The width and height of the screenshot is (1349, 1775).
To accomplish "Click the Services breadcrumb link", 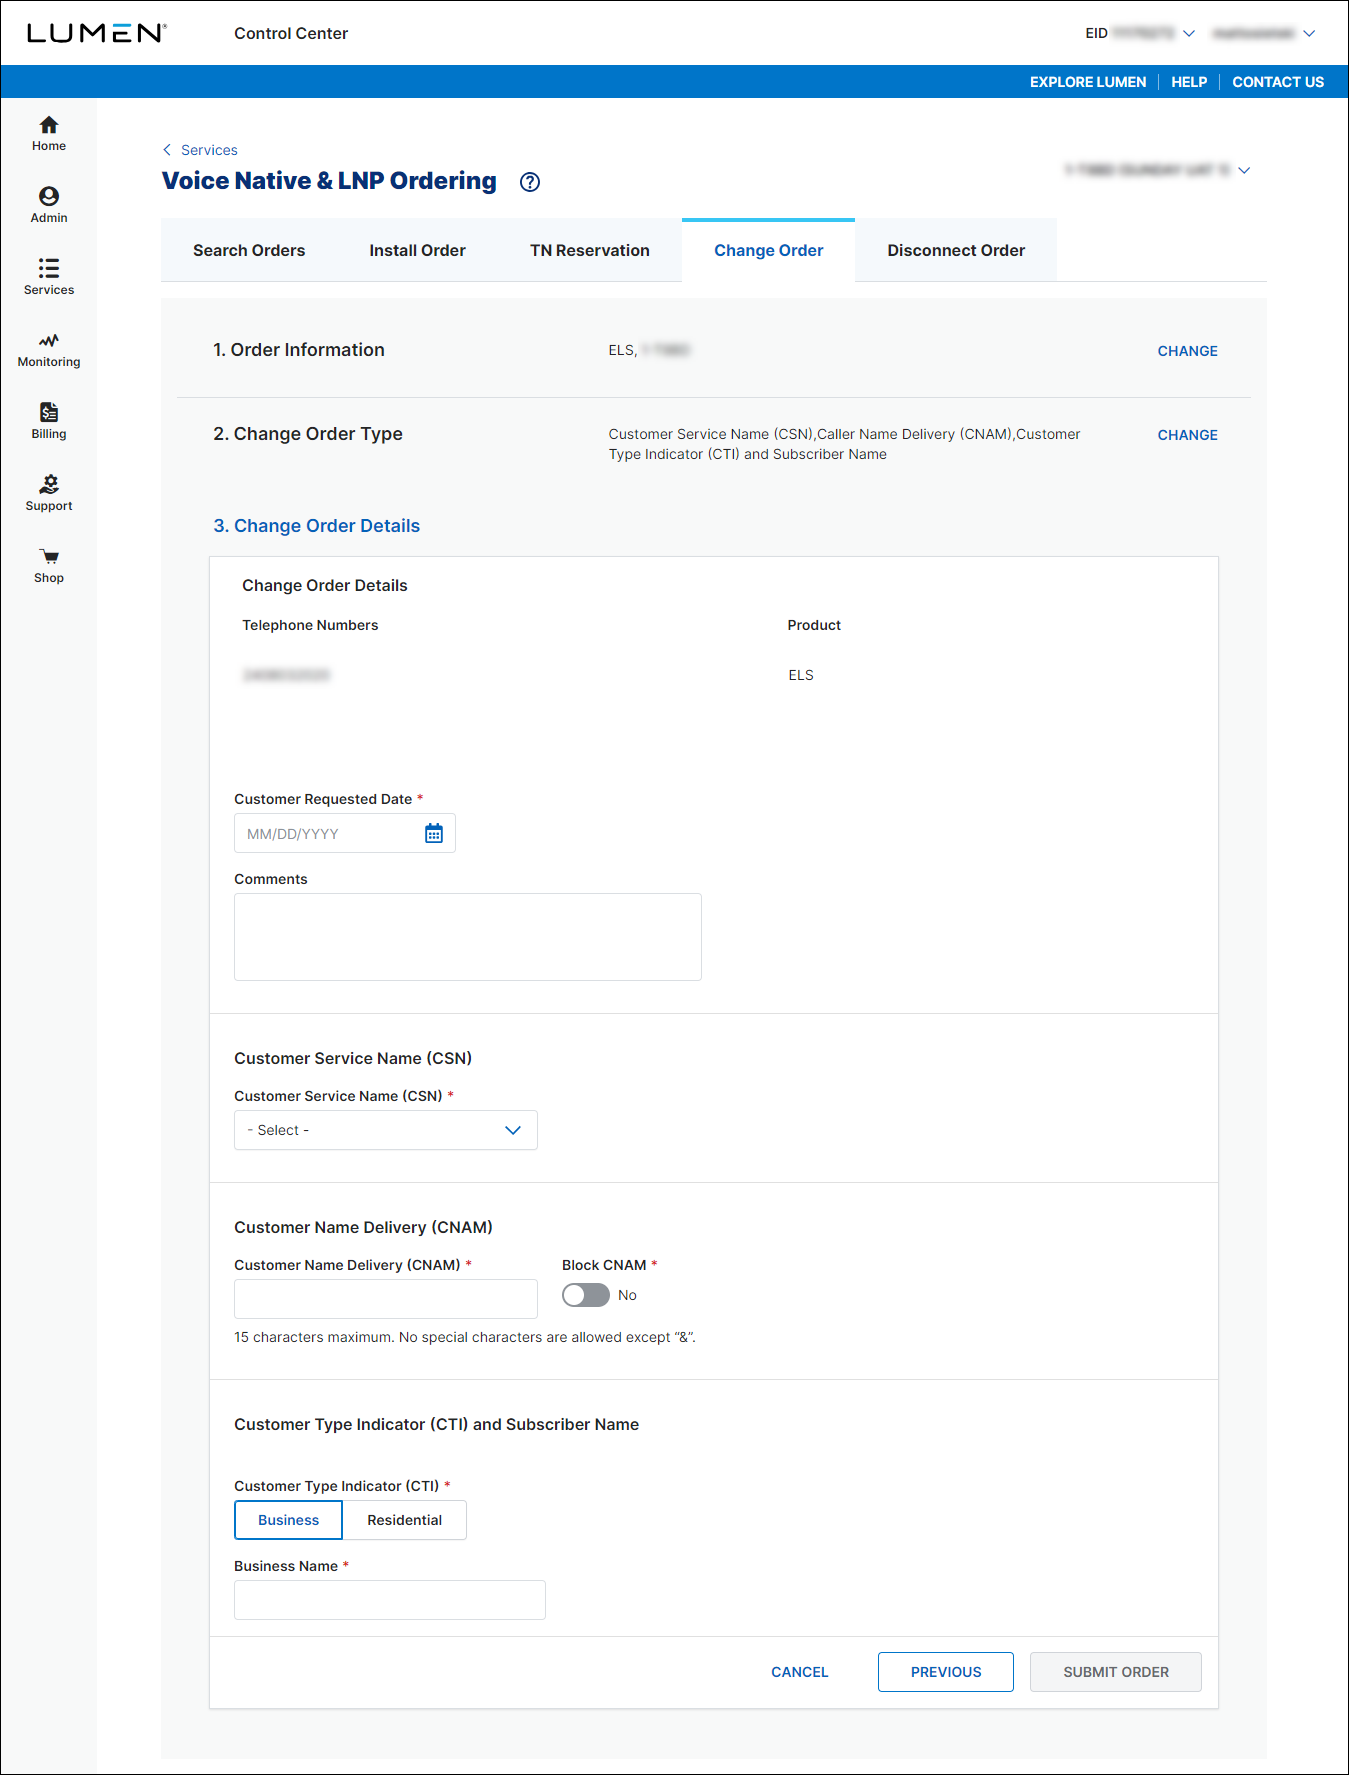I will [x=209, y=150].
